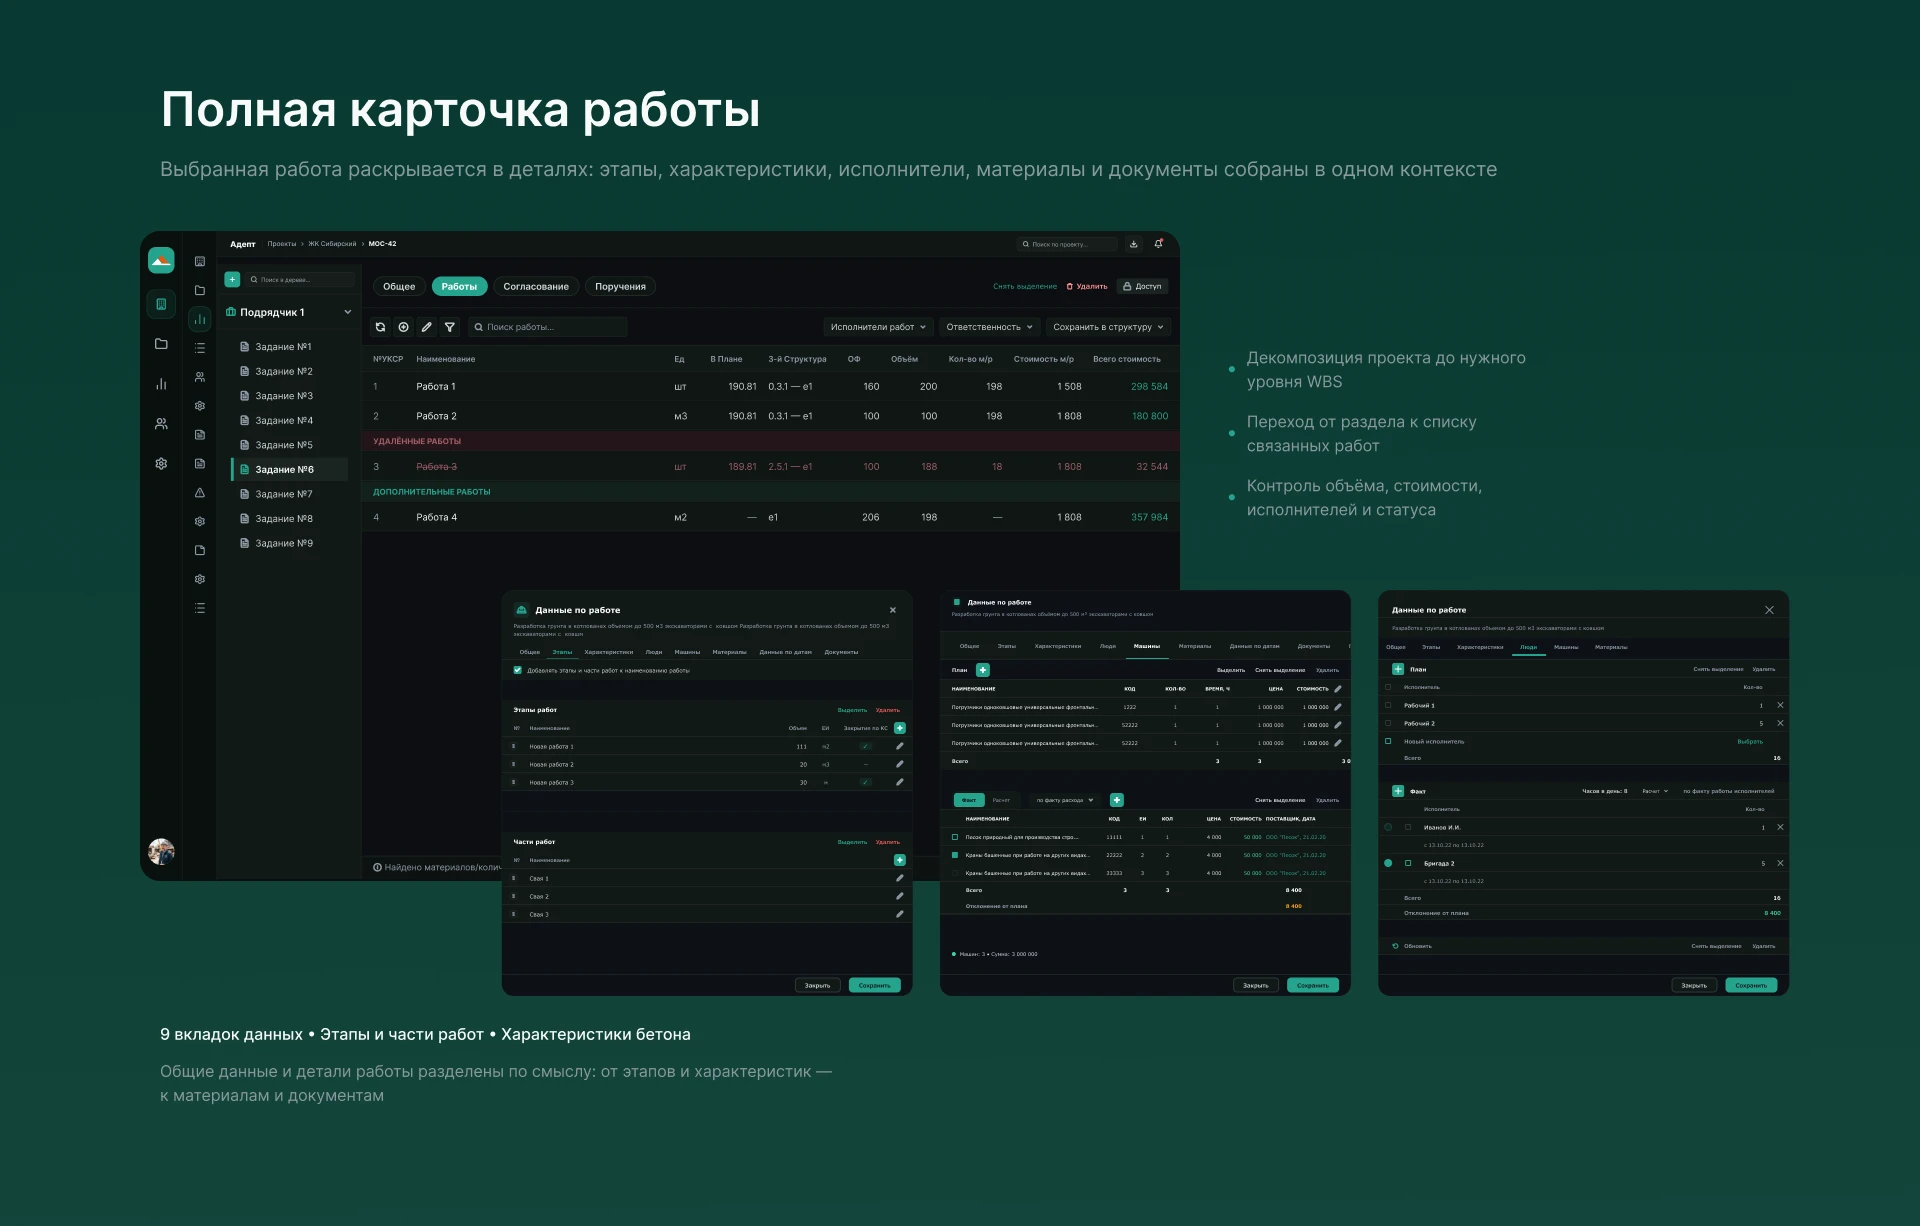Viewport: 1920px width, 1226px height.
Task: Open the Характеристики tab in Этапы dialog
Action: [x=609, y=652]
